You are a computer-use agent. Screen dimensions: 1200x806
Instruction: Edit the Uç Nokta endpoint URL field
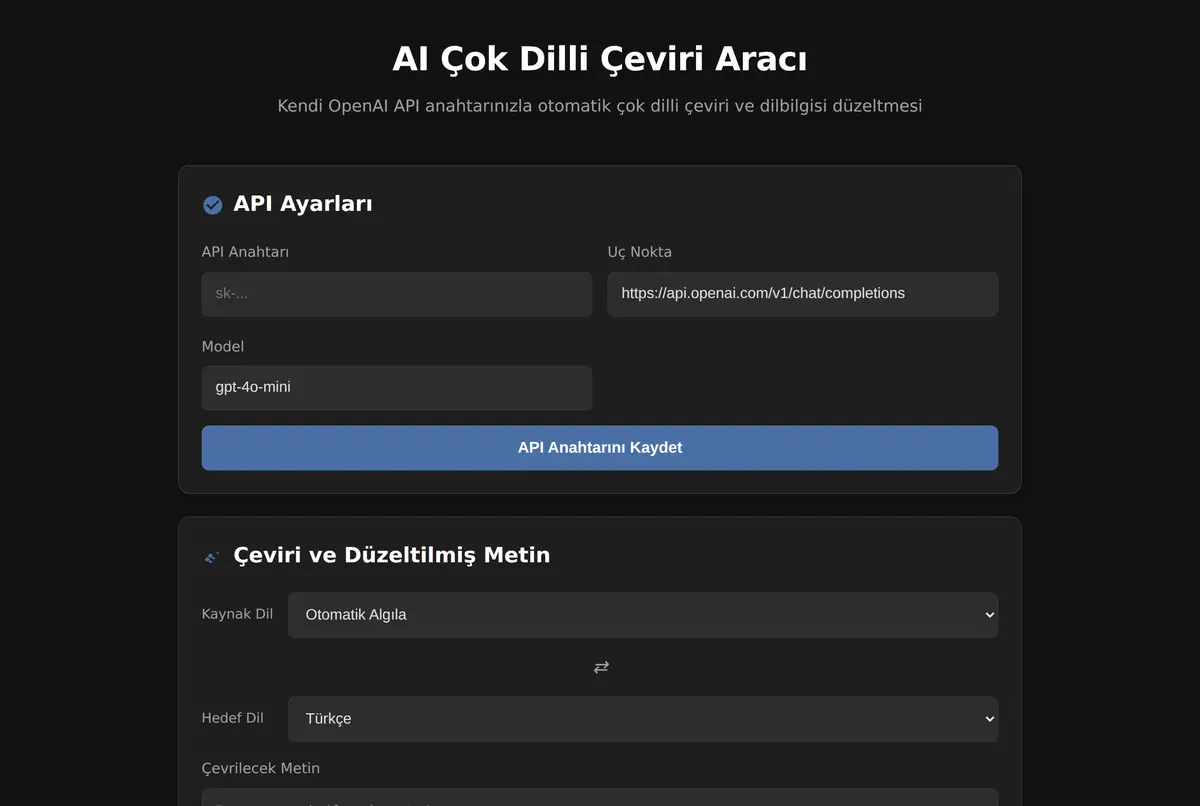803,294
